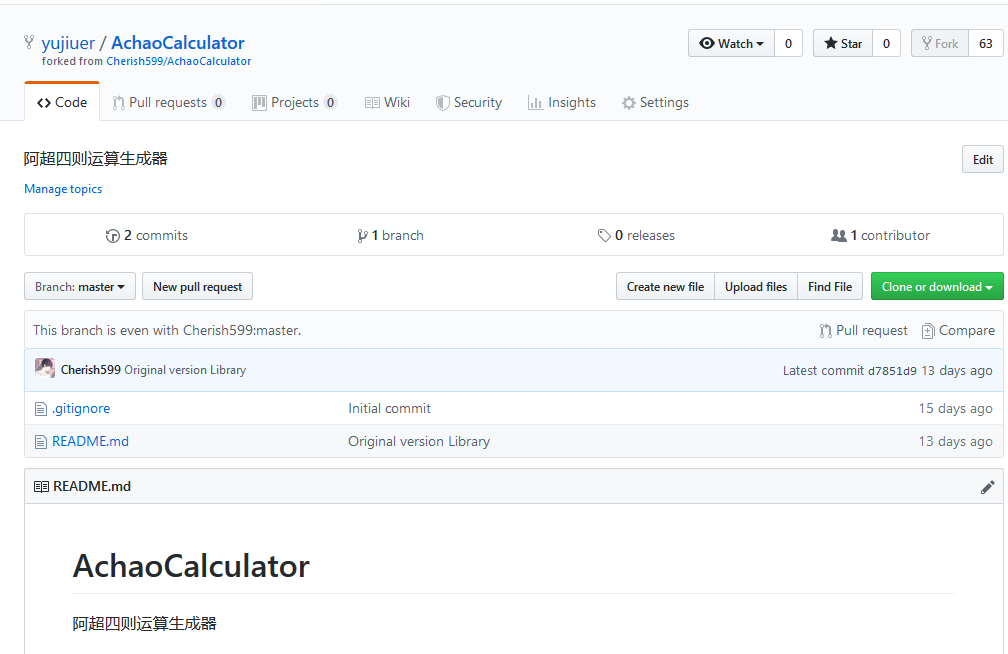Switch to the Insights tab
Viewport: 1008px width, 654px height.
pos(562,102)
